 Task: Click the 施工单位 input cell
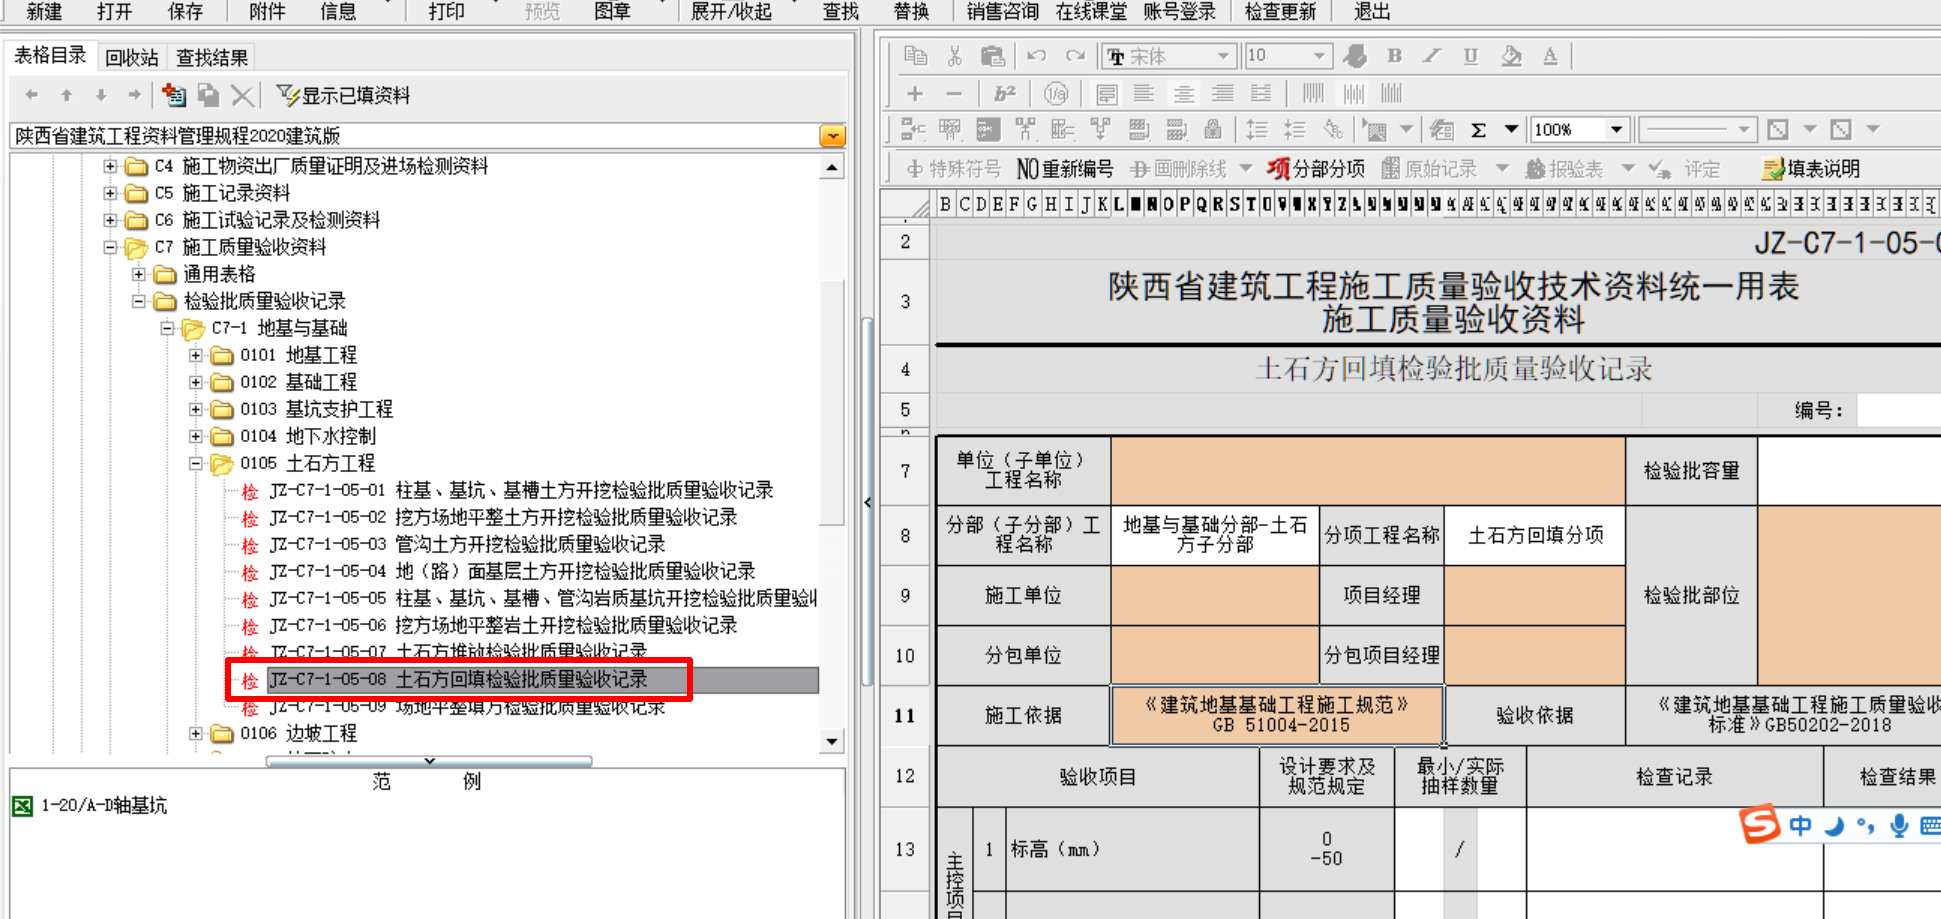(1214, 596)
